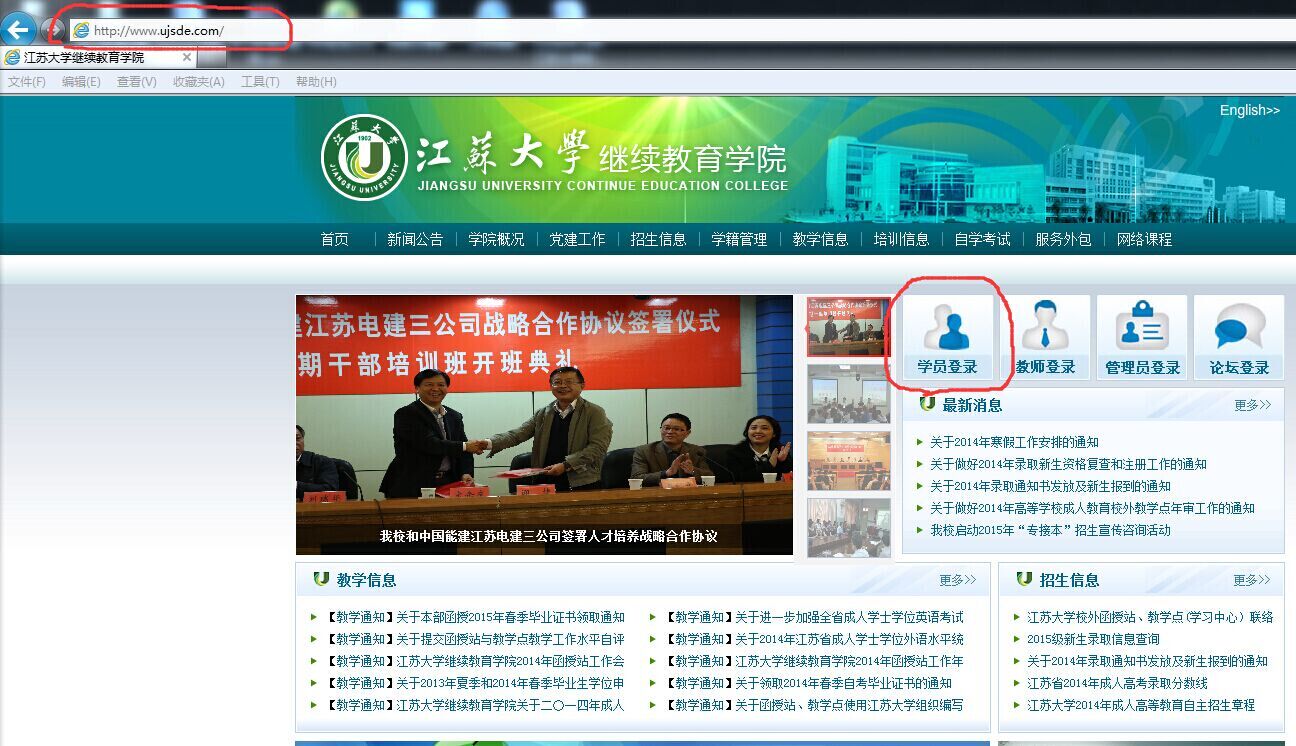Open the 收藏夹(A) menu
The height and width of the screenshot is (746, 1296).
[198, 82]
